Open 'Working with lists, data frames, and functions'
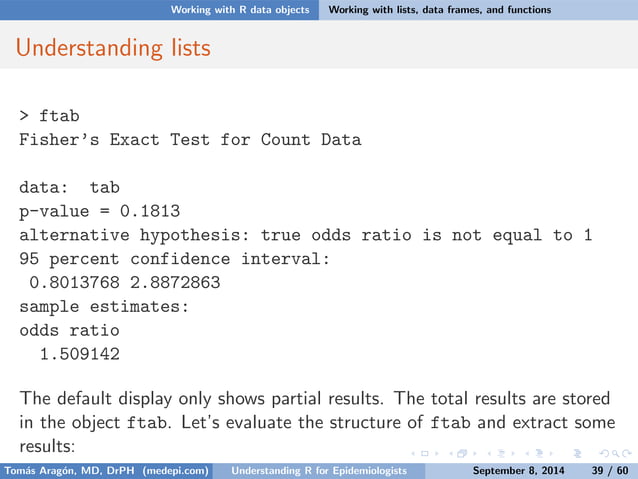638x479 pixels. click(440, 10)
